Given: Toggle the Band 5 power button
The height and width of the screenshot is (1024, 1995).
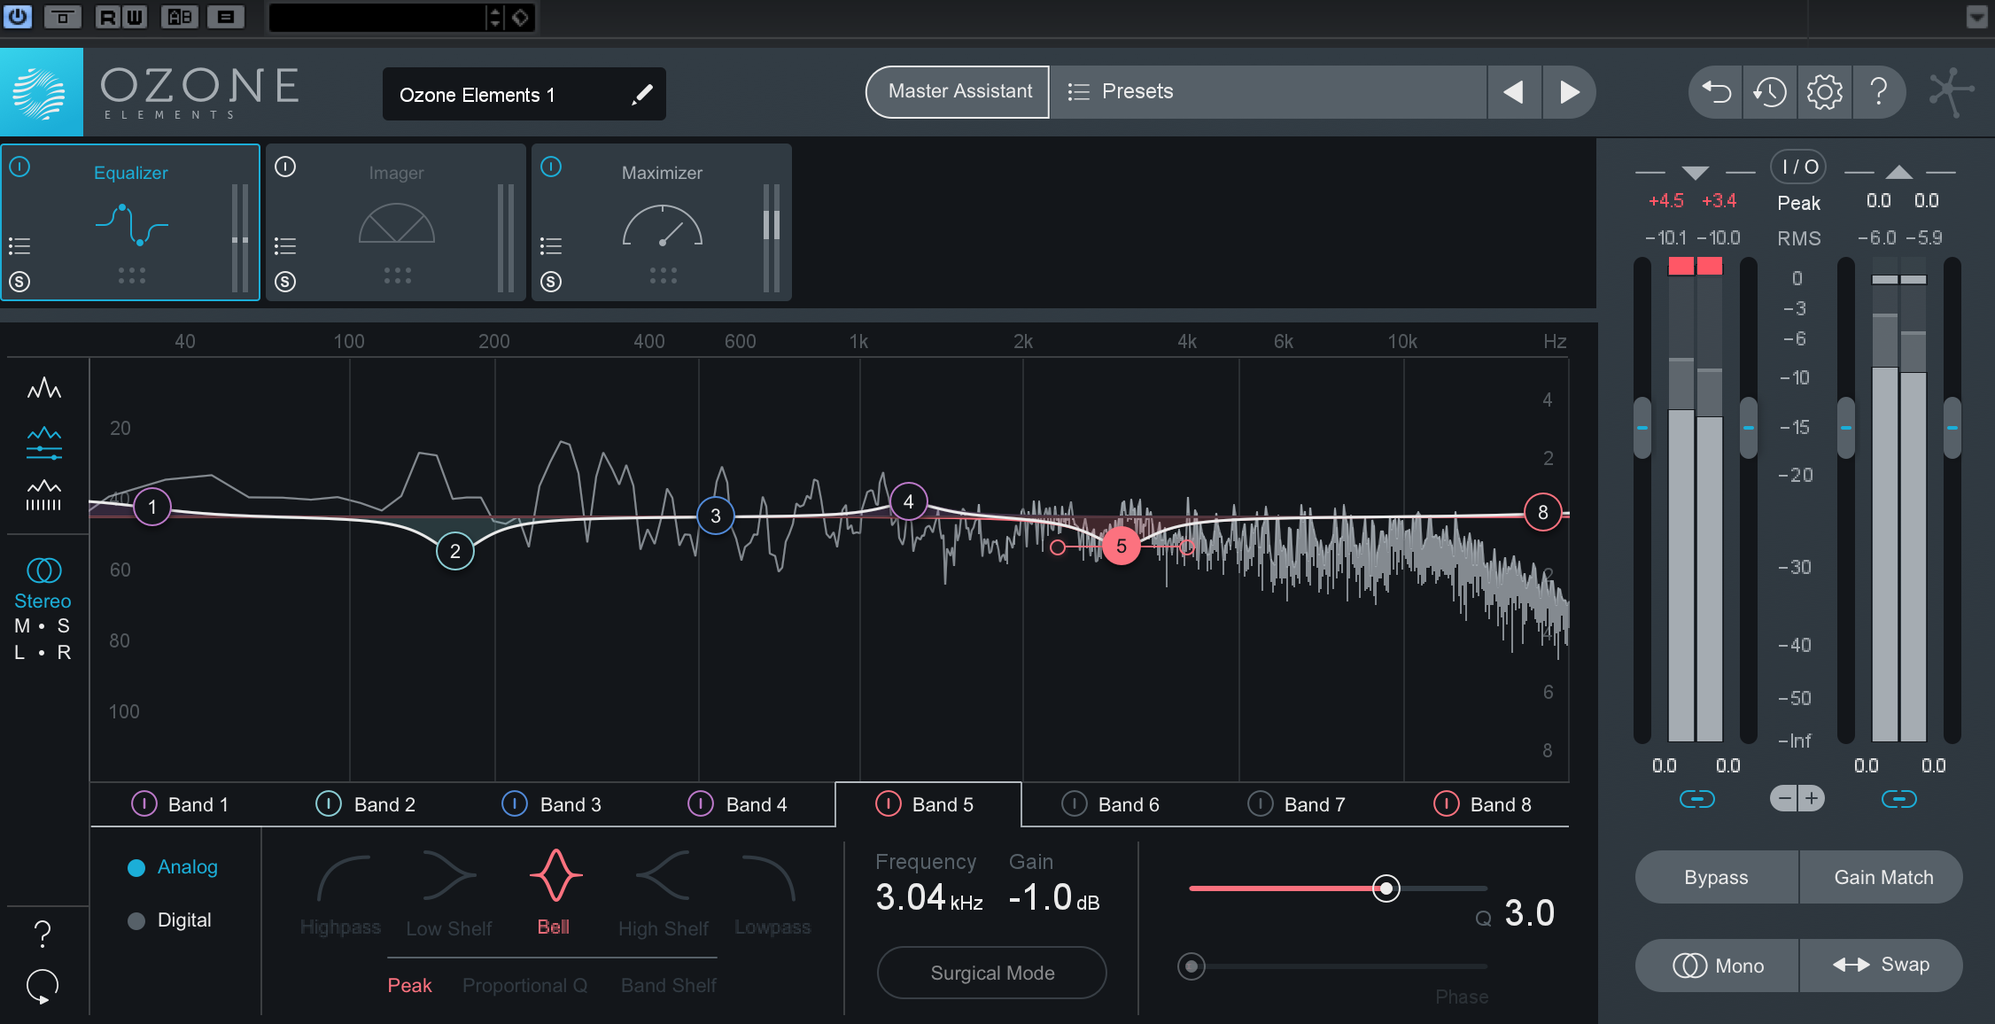Looking at the screenshot, I should point(888,804).
